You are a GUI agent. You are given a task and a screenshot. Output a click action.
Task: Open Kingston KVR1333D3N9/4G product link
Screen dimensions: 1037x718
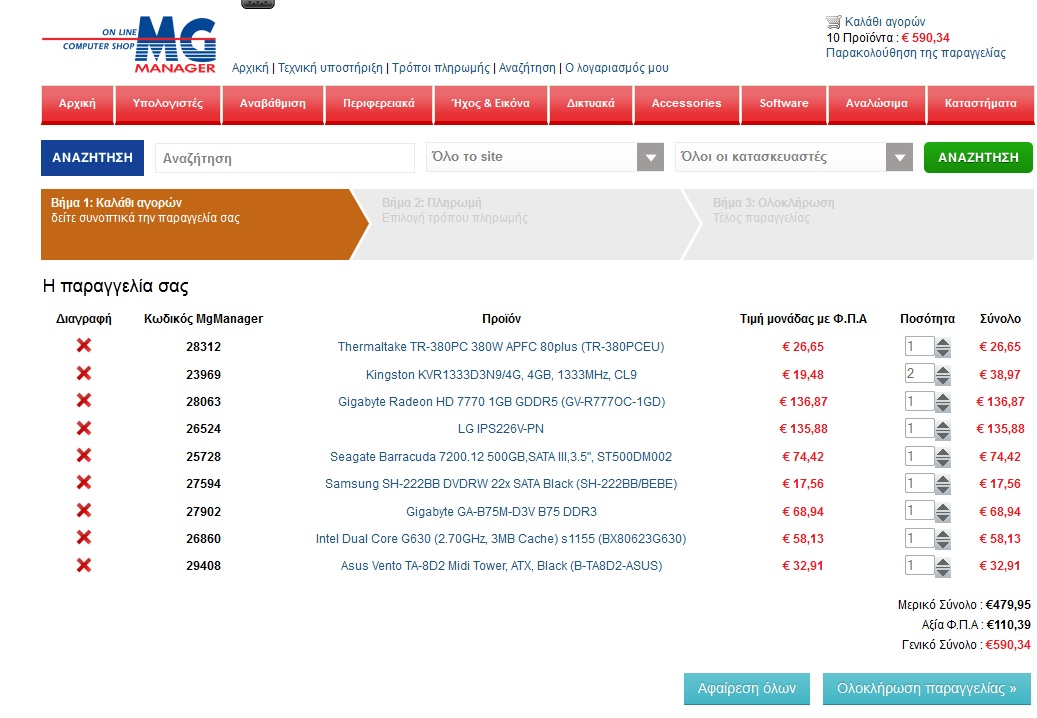pos(501,374)
